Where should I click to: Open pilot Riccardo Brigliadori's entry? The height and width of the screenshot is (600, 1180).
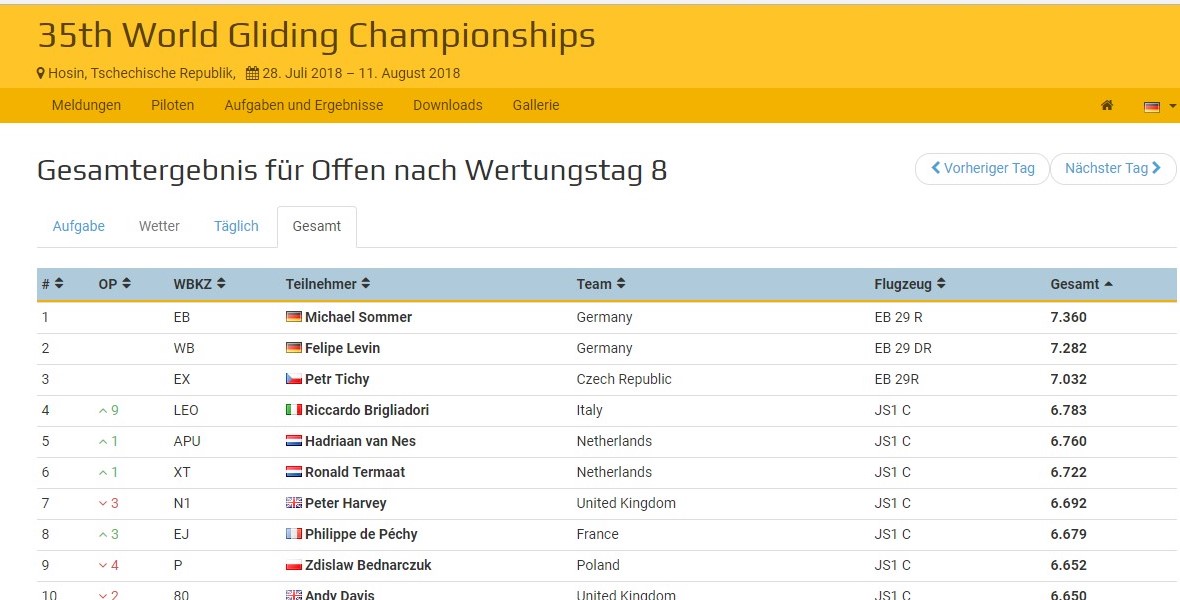coord(367,410)
